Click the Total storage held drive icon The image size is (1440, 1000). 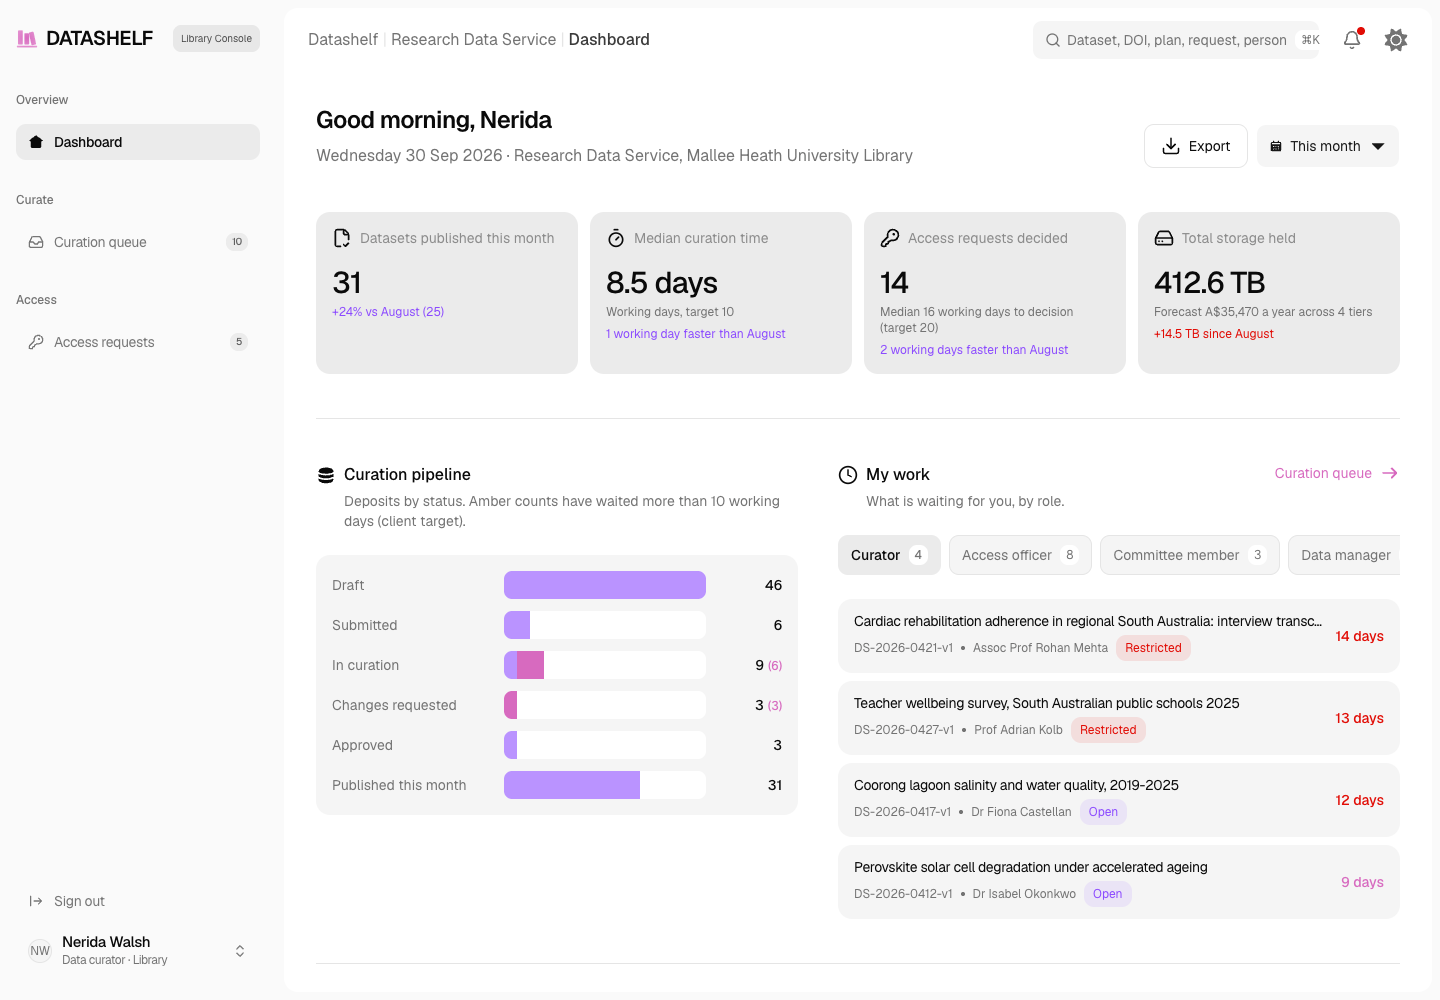coord(1164,238)
